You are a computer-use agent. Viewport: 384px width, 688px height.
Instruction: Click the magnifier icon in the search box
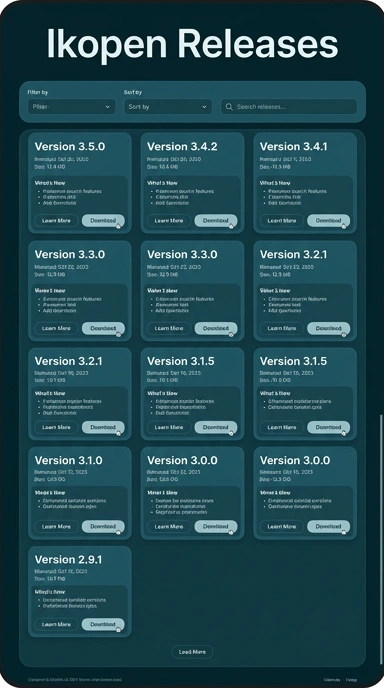point(229,107)
